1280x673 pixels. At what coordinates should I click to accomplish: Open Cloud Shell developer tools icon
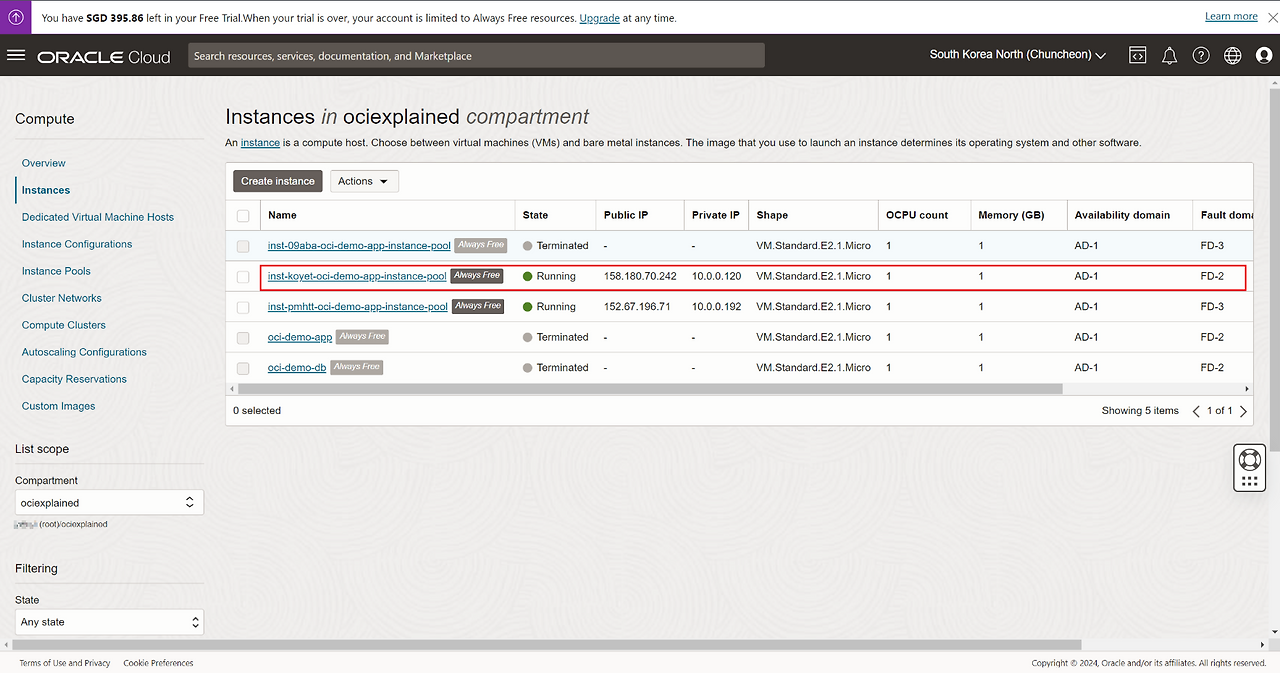coord(1137,56)
